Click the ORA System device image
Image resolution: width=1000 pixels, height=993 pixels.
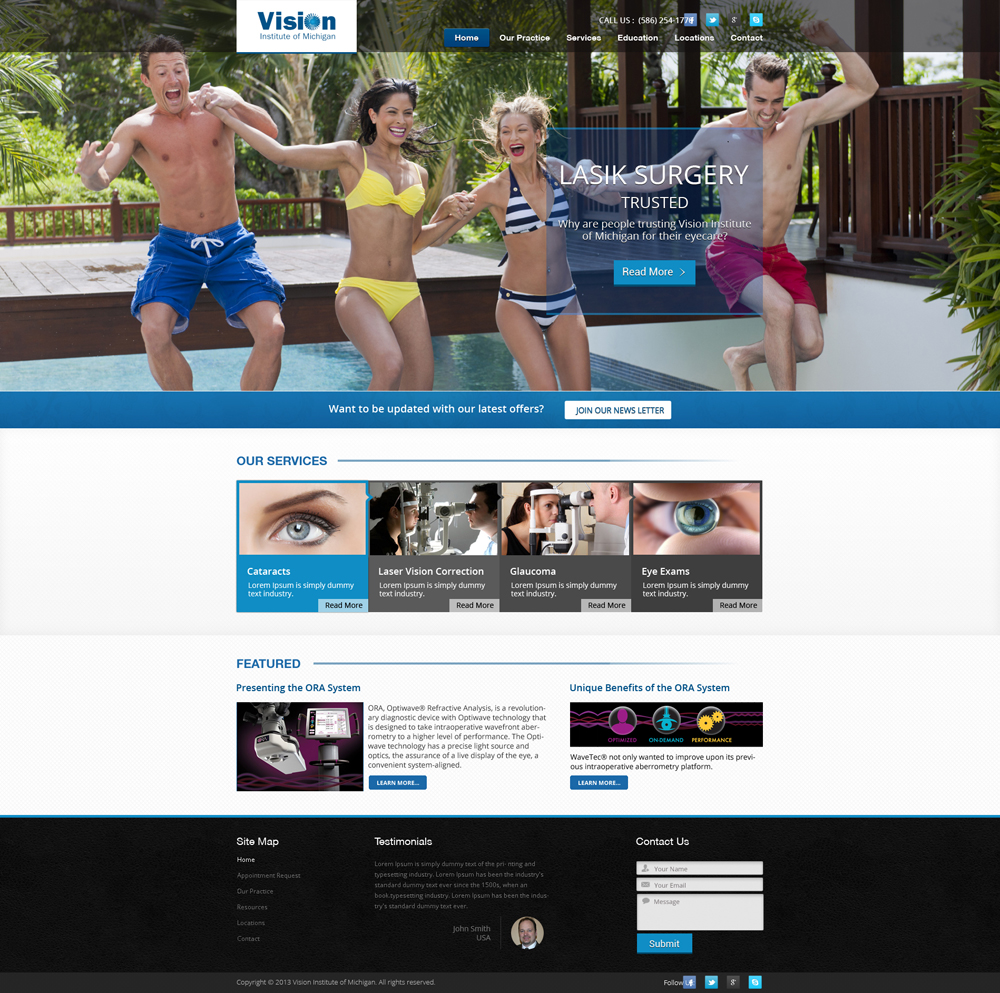click(x=300, y=747)
